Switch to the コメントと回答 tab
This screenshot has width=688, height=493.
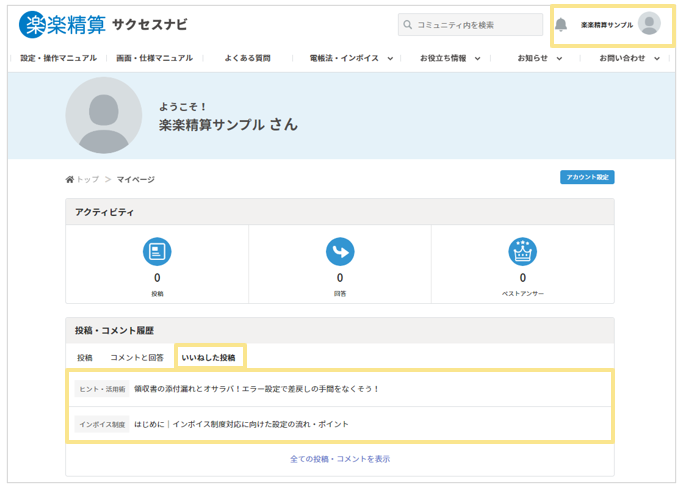pos(137,357)
